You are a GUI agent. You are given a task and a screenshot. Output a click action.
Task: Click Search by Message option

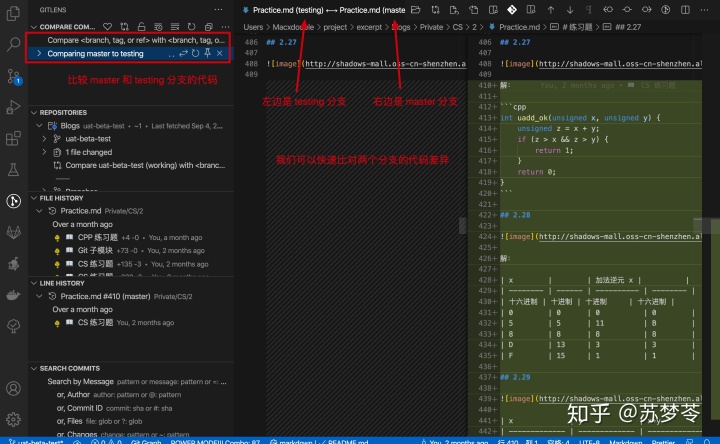point(80,382)
